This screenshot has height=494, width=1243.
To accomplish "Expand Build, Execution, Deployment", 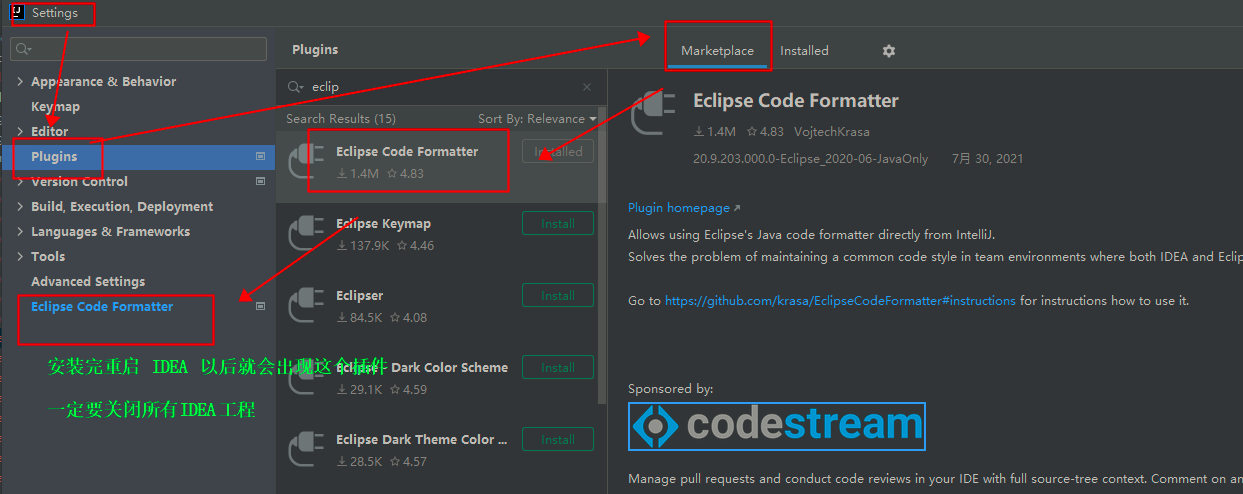I will click(x=20, y=206).
